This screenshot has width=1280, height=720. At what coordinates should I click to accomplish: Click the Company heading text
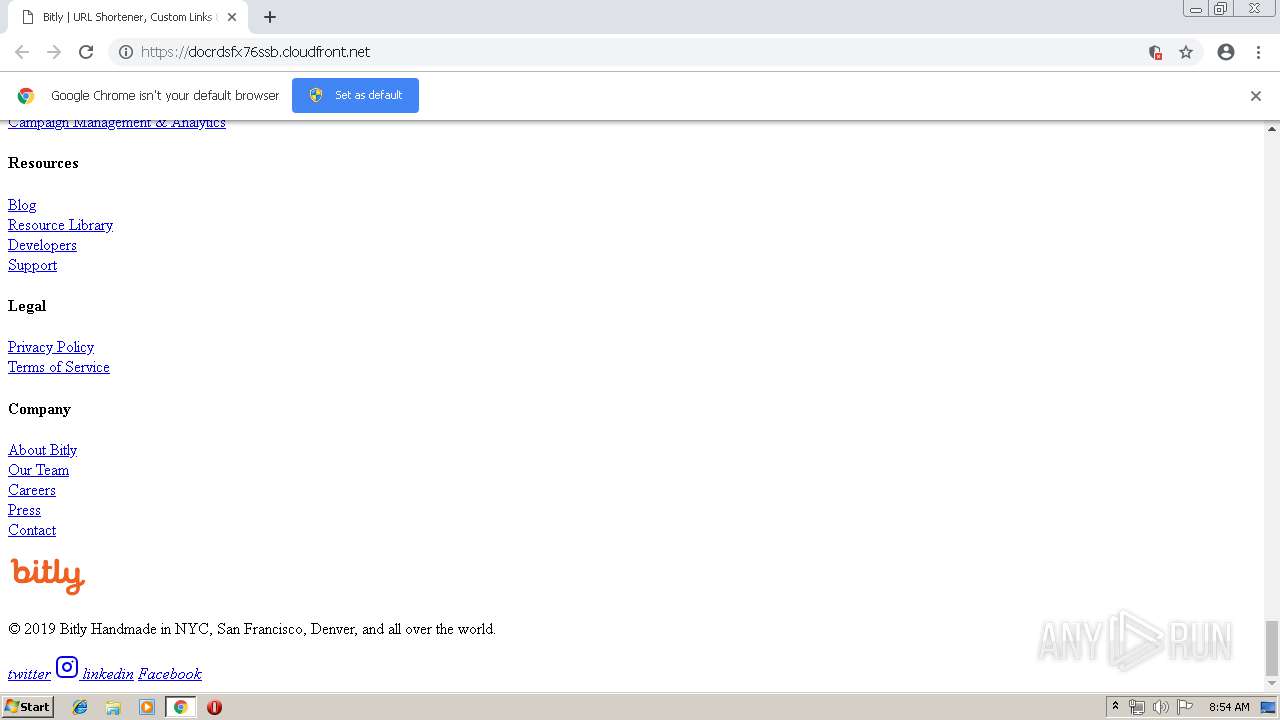point(39,409)
